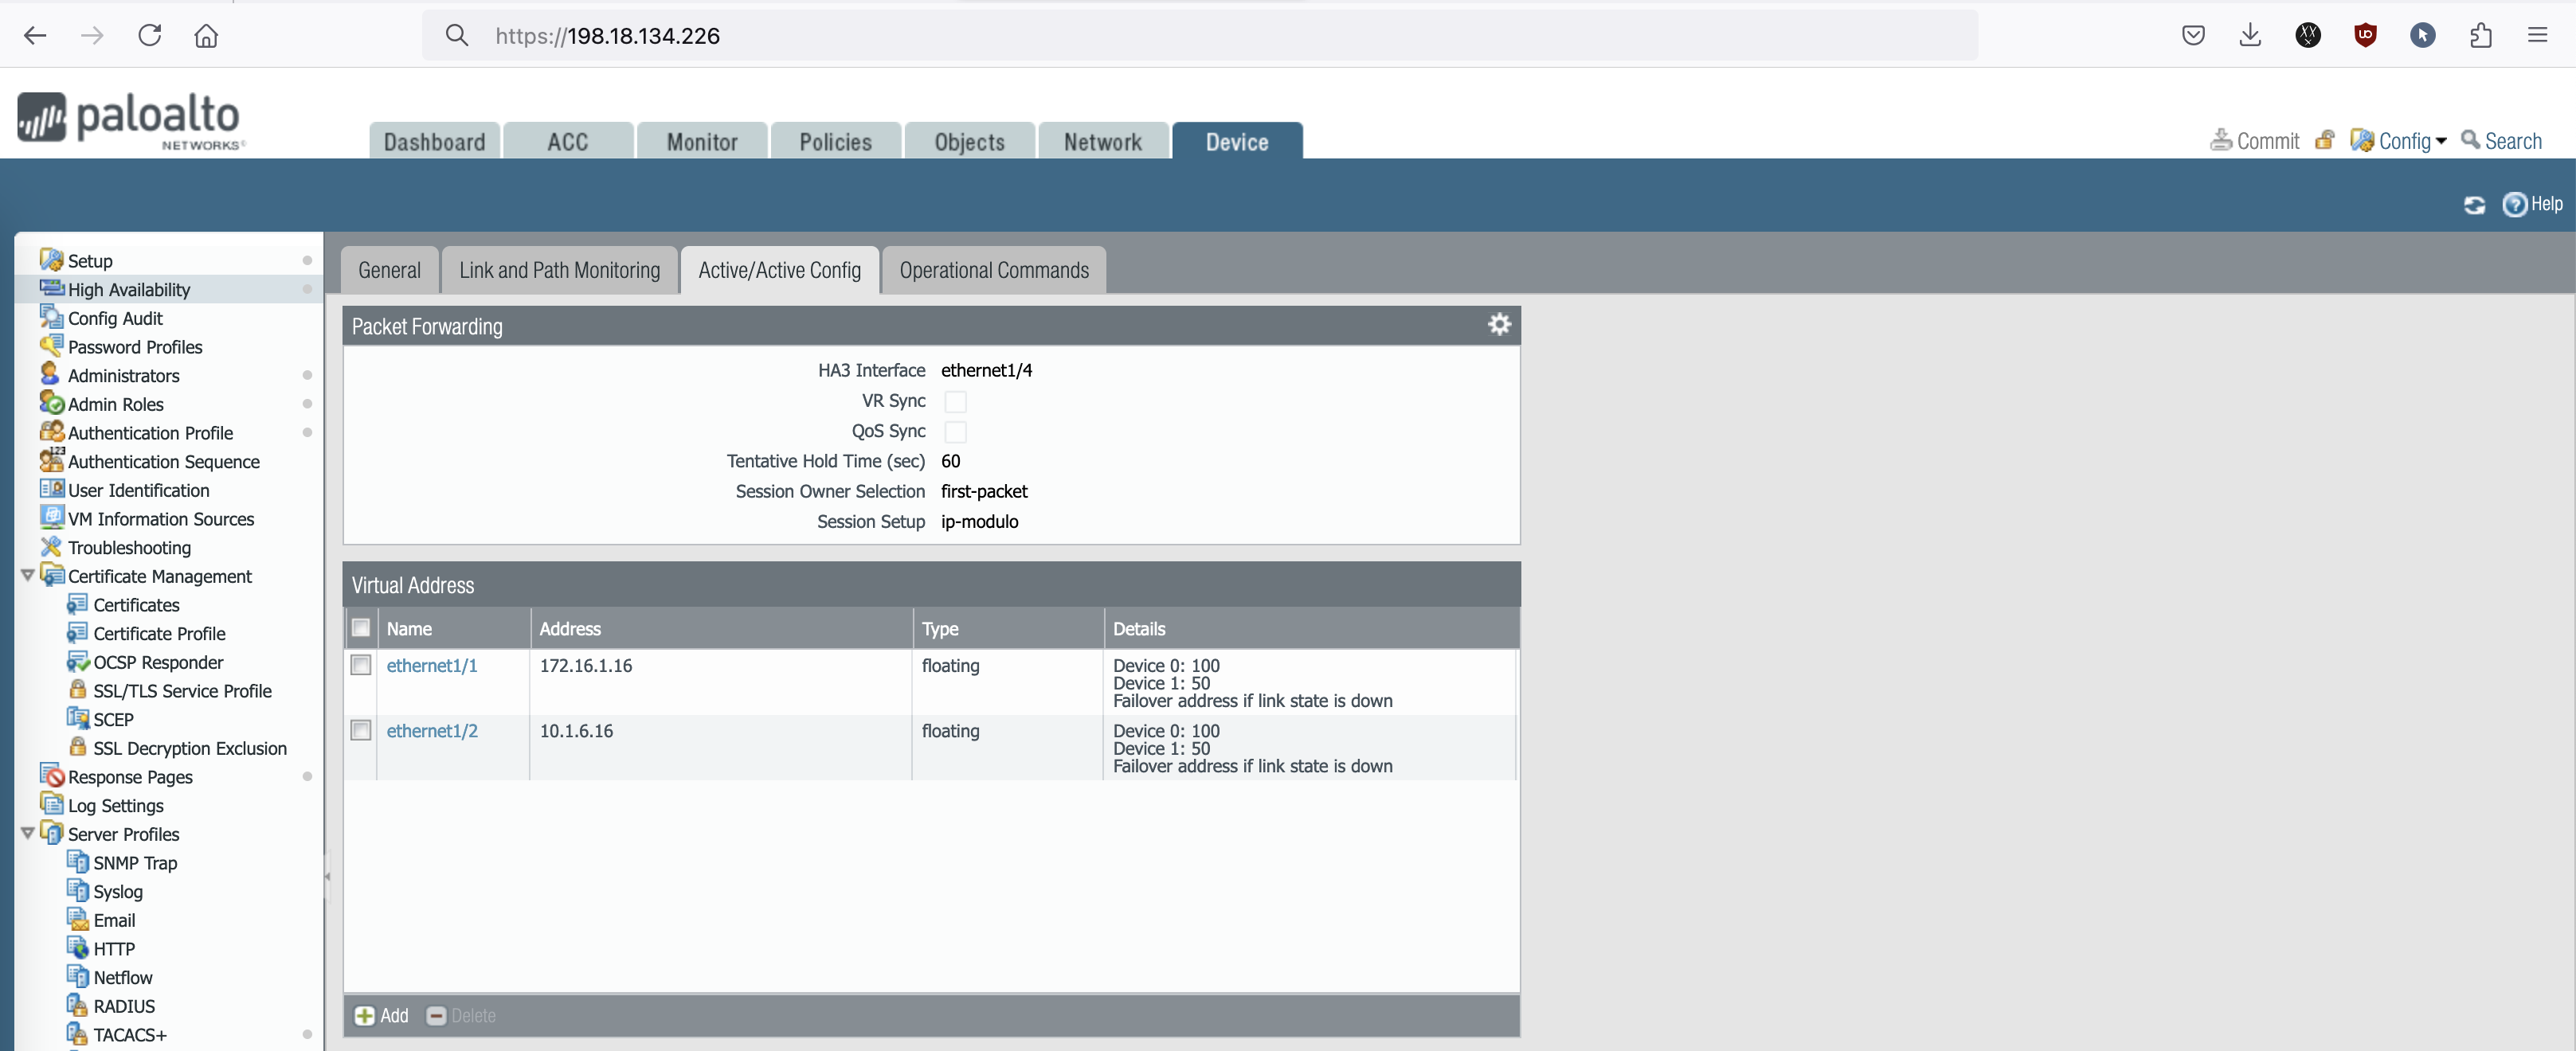Open Troubleshooting in sidebar
The image size is (2576, 1051).
[129, 547]
